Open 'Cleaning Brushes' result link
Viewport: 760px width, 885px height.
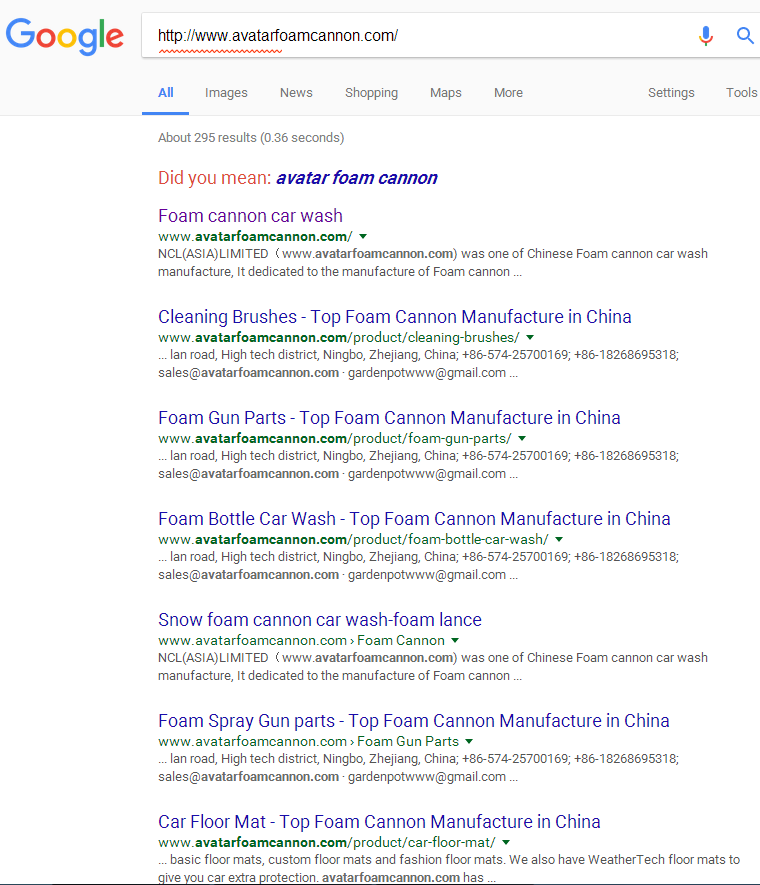tap(394, 317)
